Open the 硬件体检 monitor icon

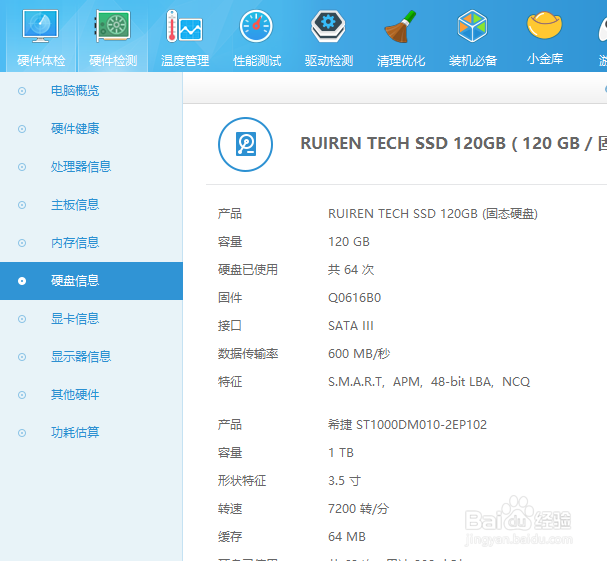[x=41, y=26]
